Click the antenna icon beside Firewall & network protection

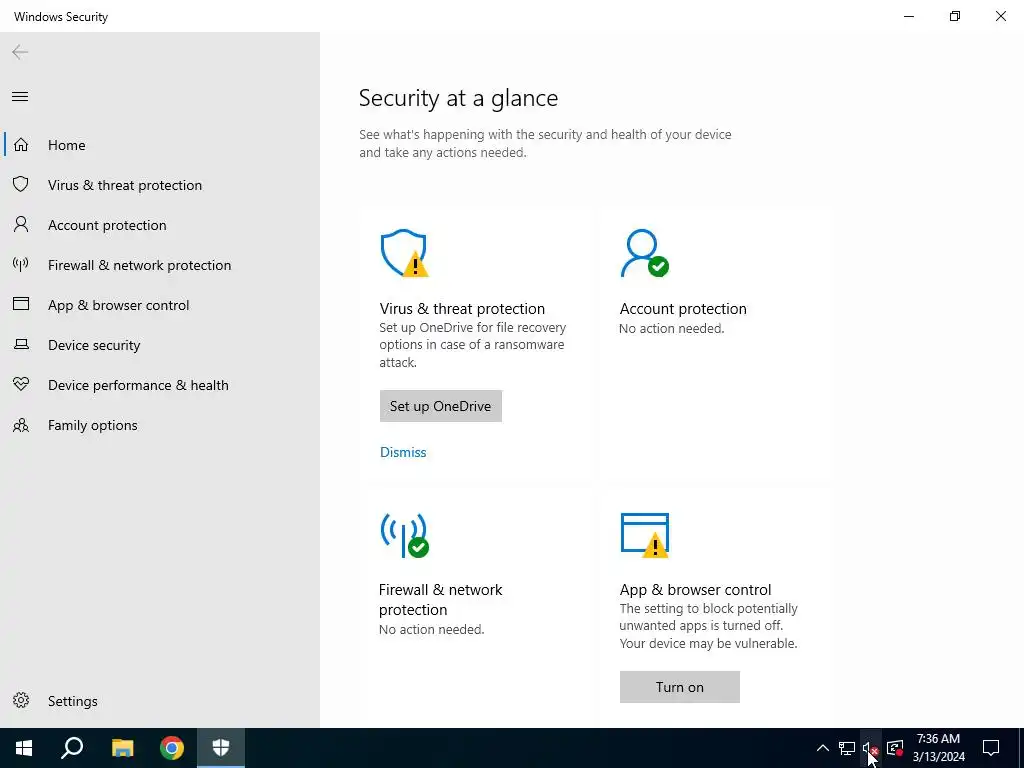click(21, 264)
